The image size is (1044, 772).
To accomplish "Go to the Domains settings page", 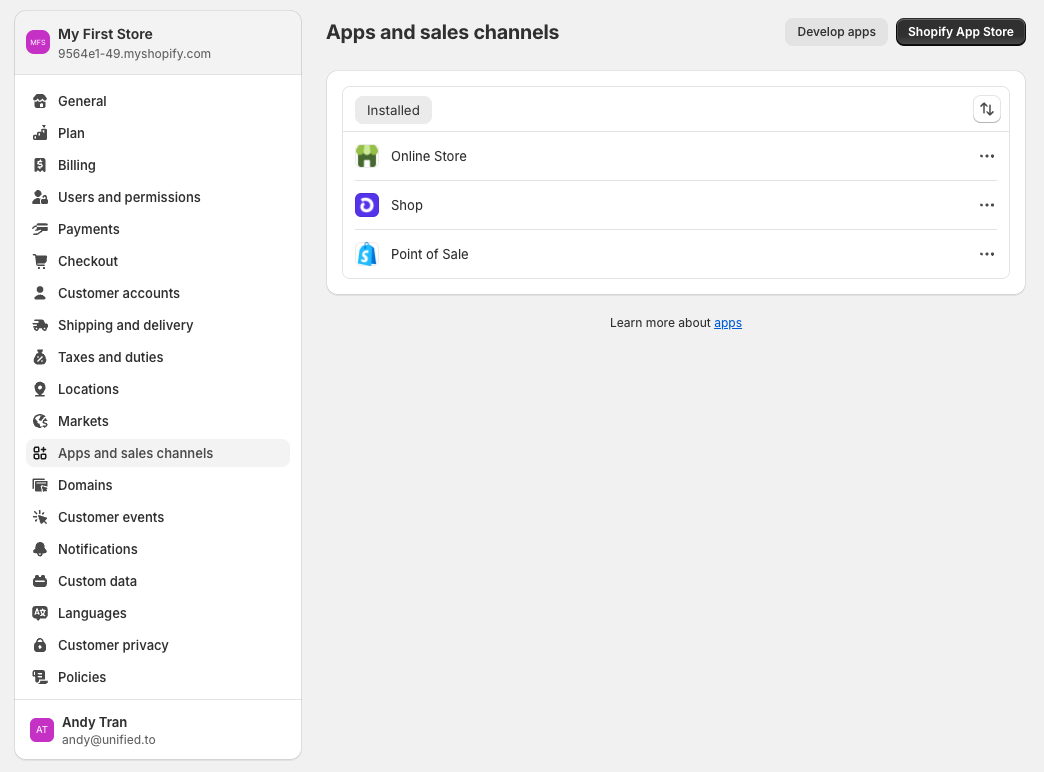I will coord(158,485).
